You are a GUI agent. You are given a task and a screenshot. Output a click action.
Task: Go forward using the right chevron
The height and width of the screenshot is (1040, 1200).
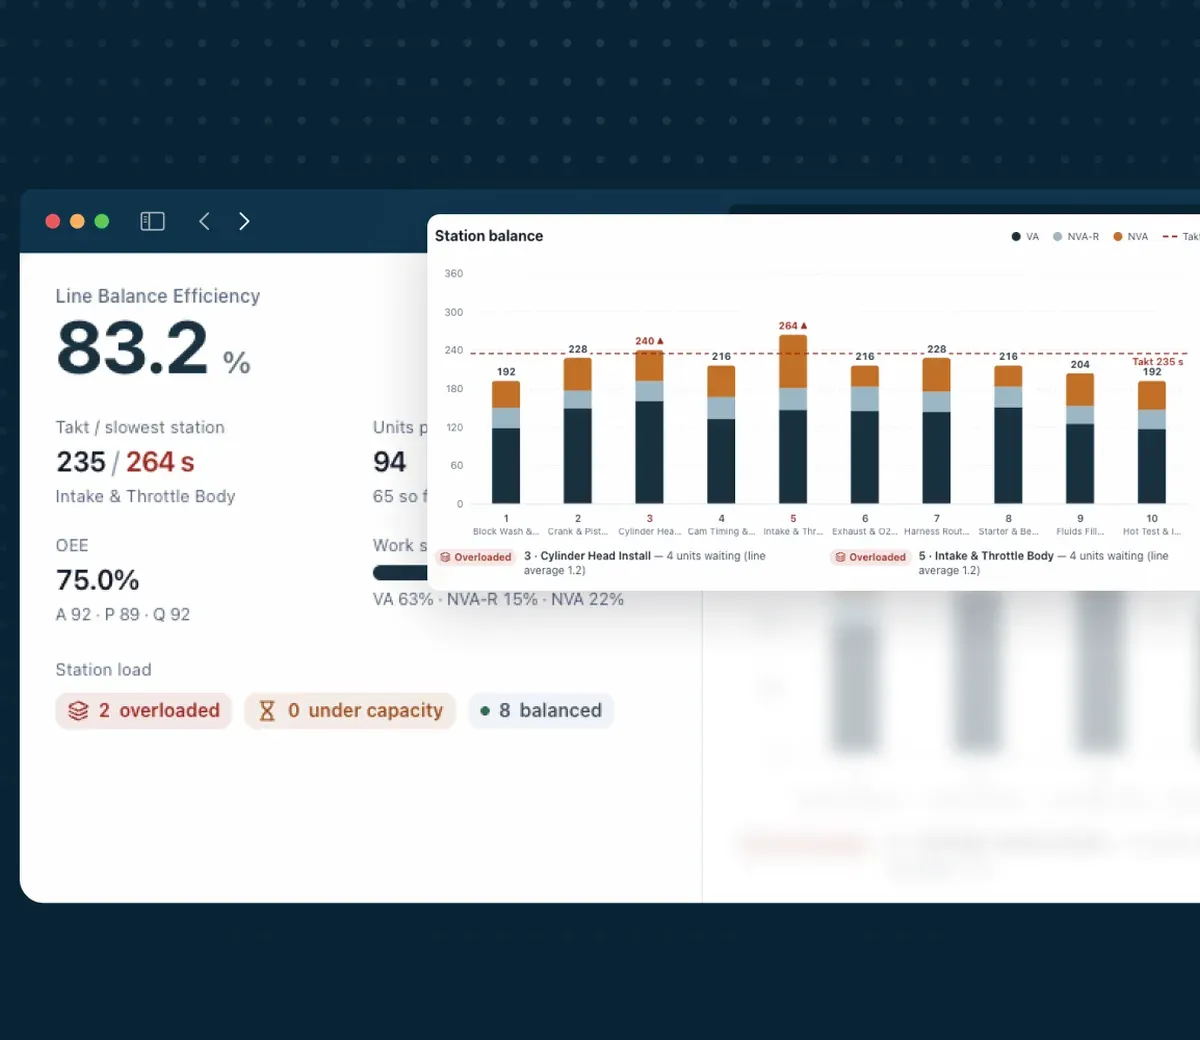point(244,221)
